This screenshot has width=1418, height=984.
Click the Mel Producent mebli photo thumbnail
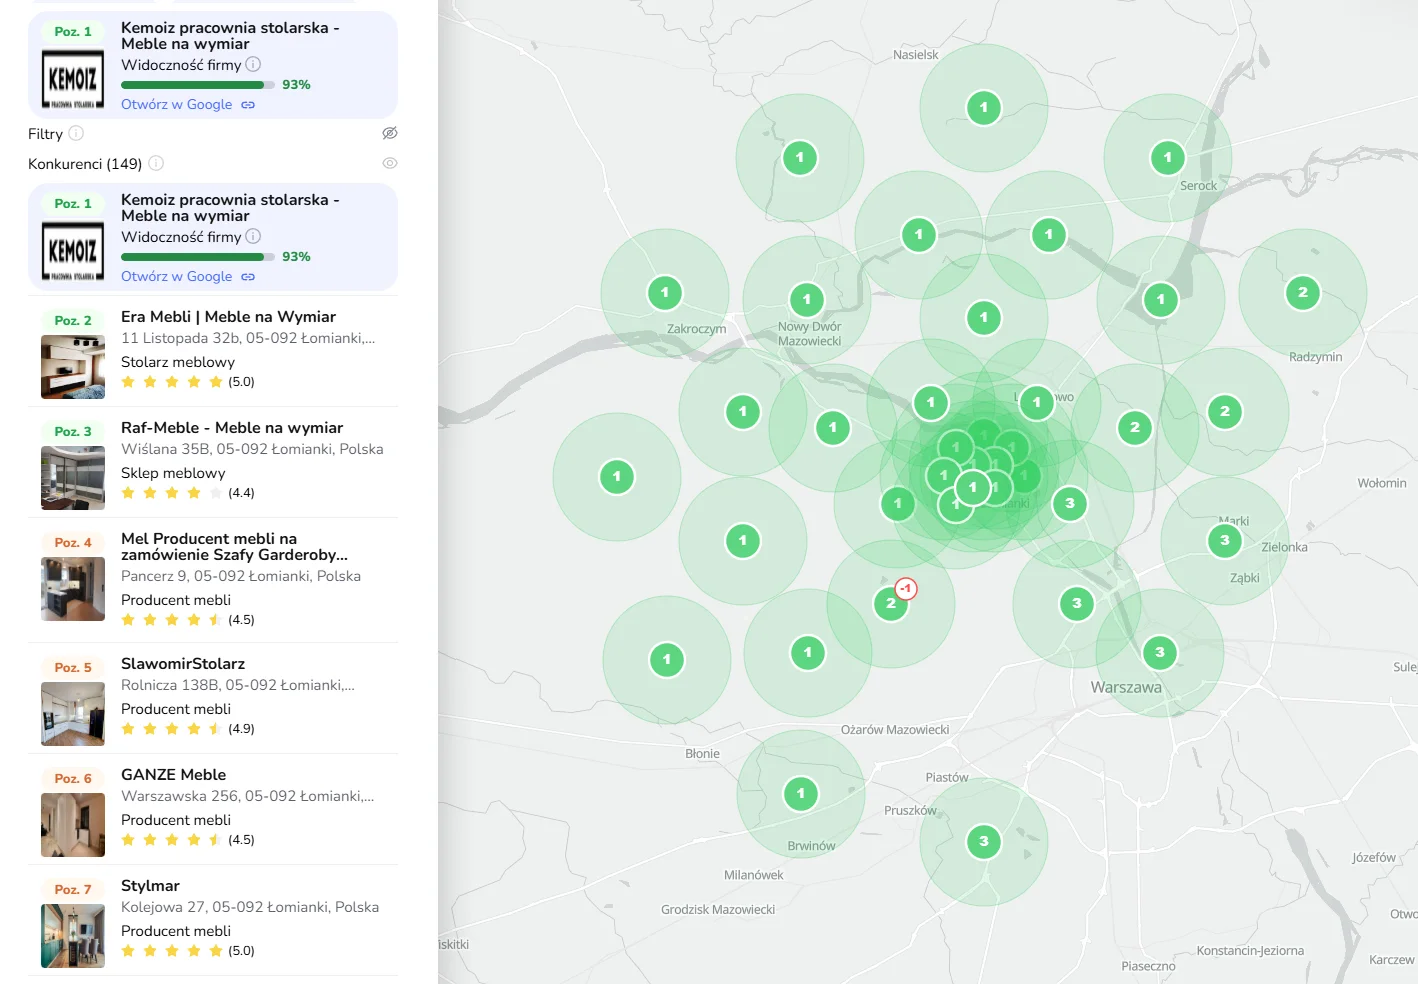tap(73, 589)
